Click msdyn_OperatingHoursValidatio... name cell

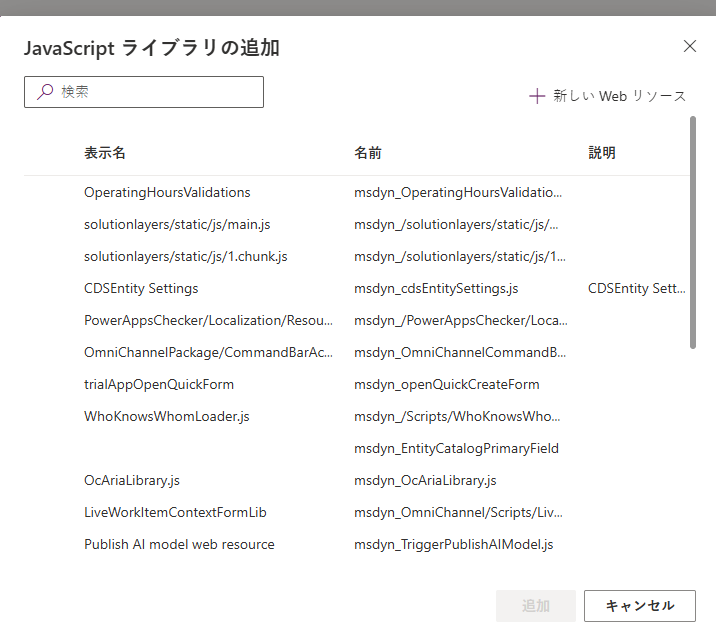458,192
